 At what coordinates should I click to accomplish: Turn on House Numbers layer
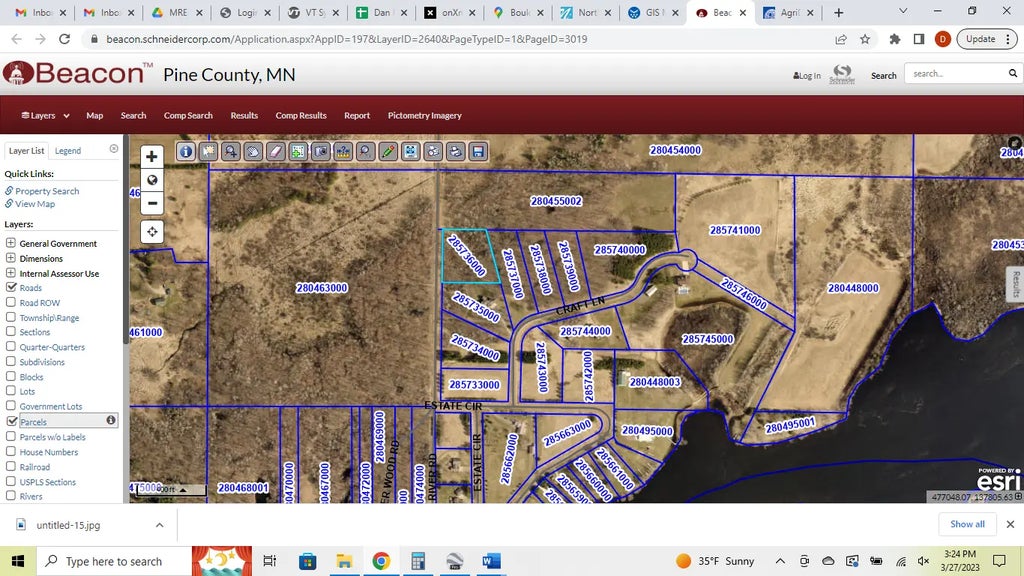pyautogui.click(x=11, y=452)
